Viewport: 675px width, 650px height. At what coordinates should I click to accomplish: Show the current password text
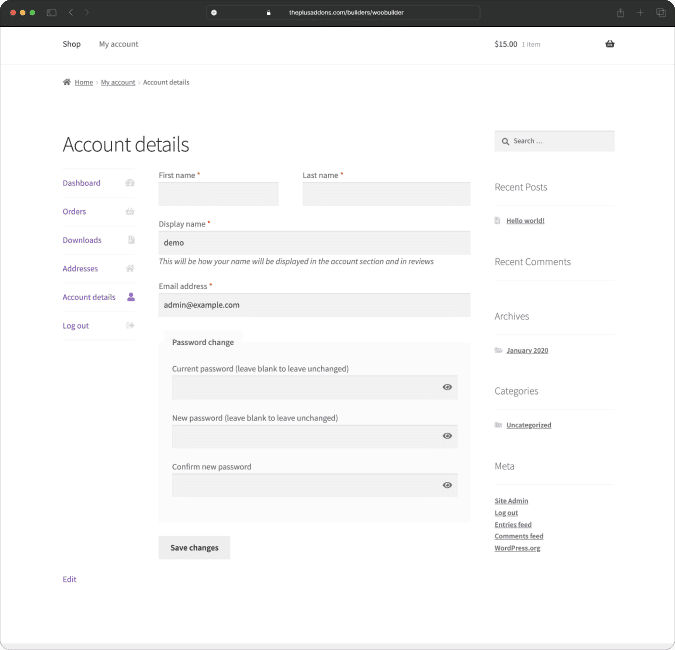(447, 387)
